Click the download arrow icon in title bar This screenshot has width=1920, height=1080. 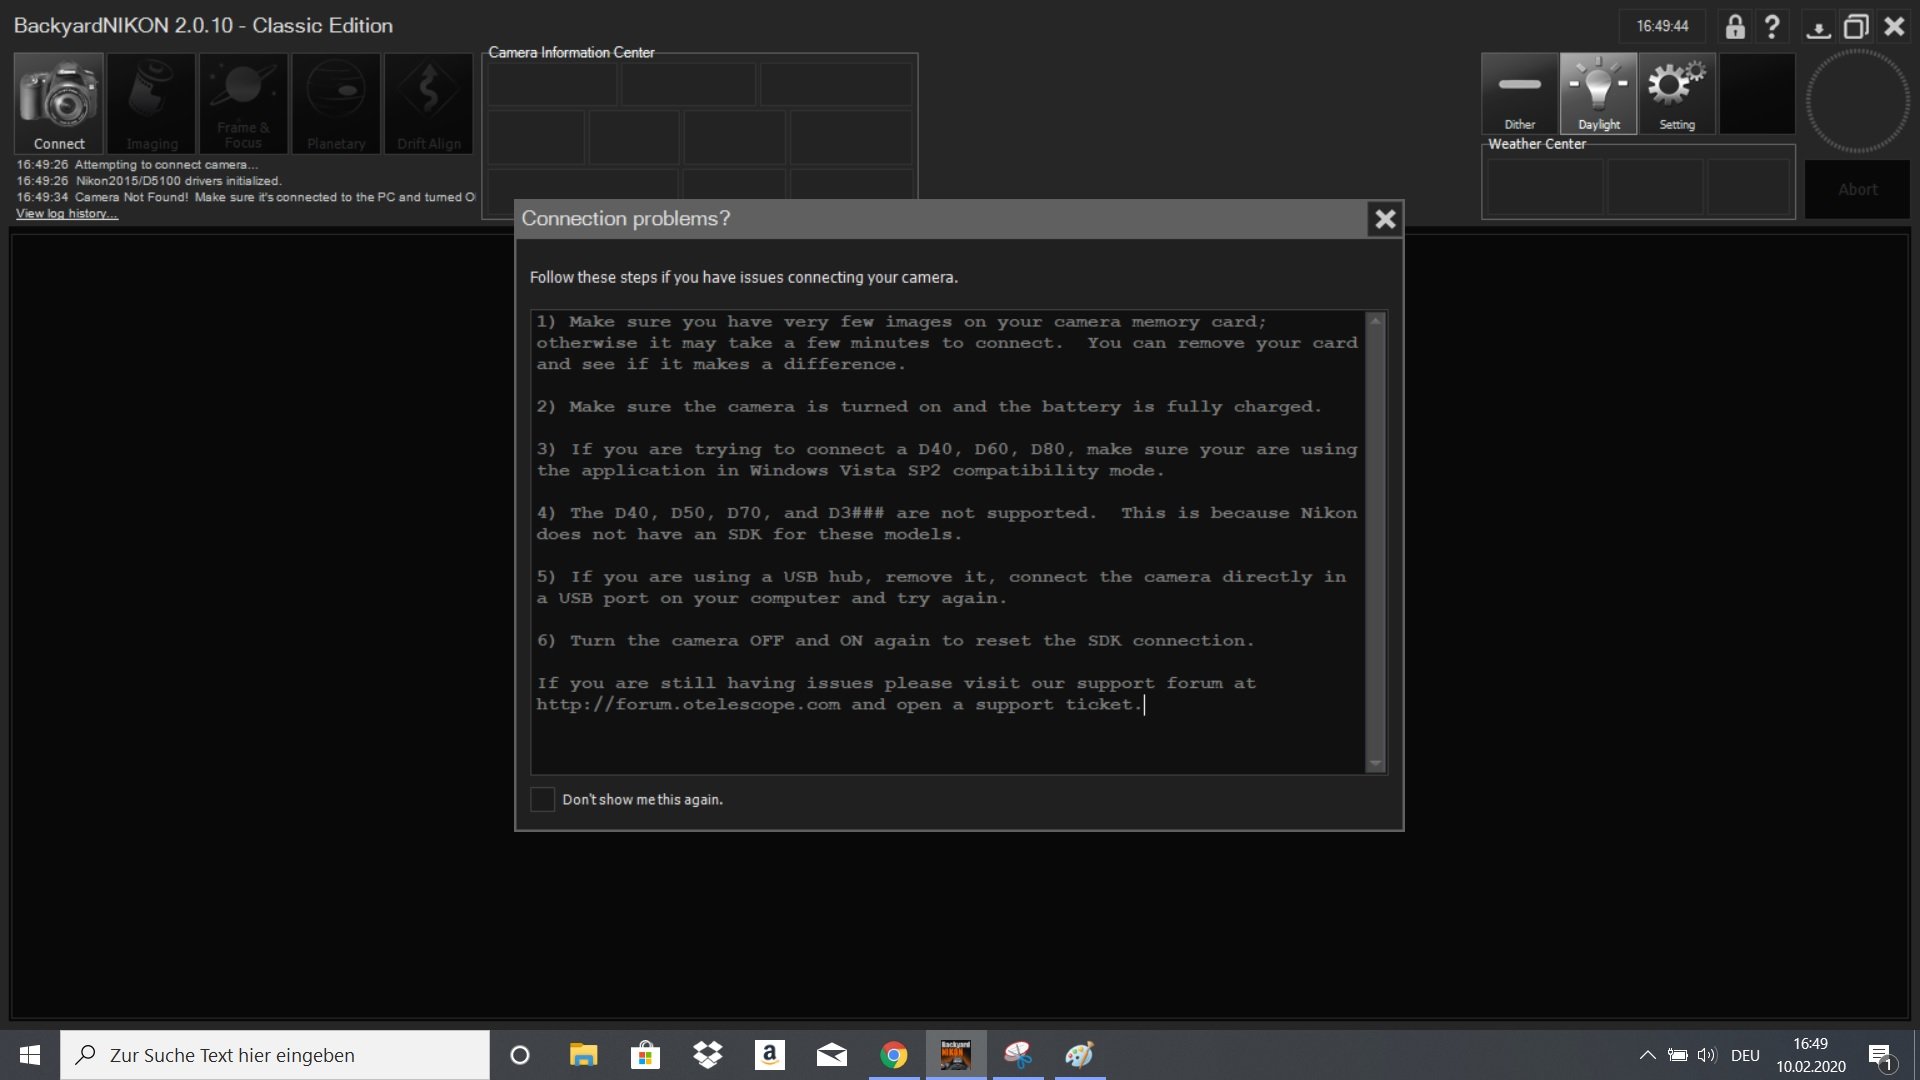[x=1818, y=27]
